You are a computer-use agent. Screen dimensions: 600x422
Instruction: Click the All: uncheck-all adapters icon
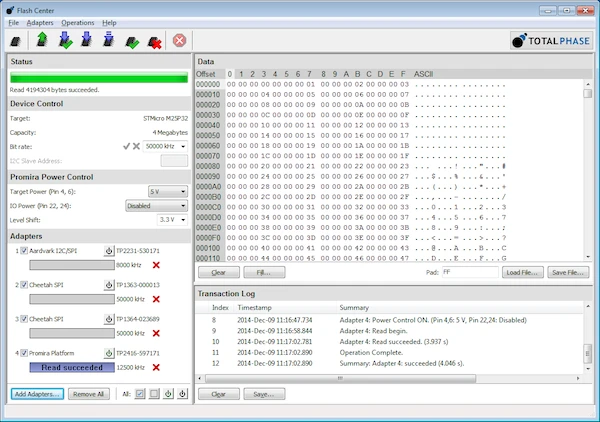tap(154, 394)
